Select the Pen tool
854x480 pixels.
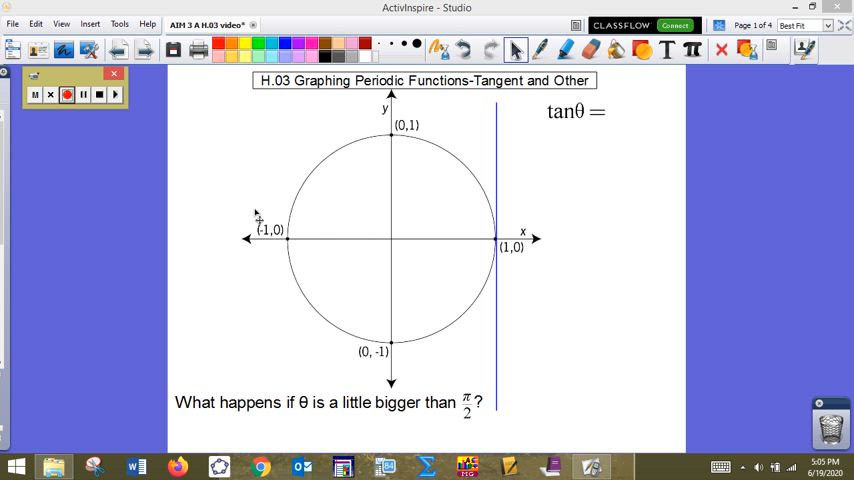click(x=540, y=50)
